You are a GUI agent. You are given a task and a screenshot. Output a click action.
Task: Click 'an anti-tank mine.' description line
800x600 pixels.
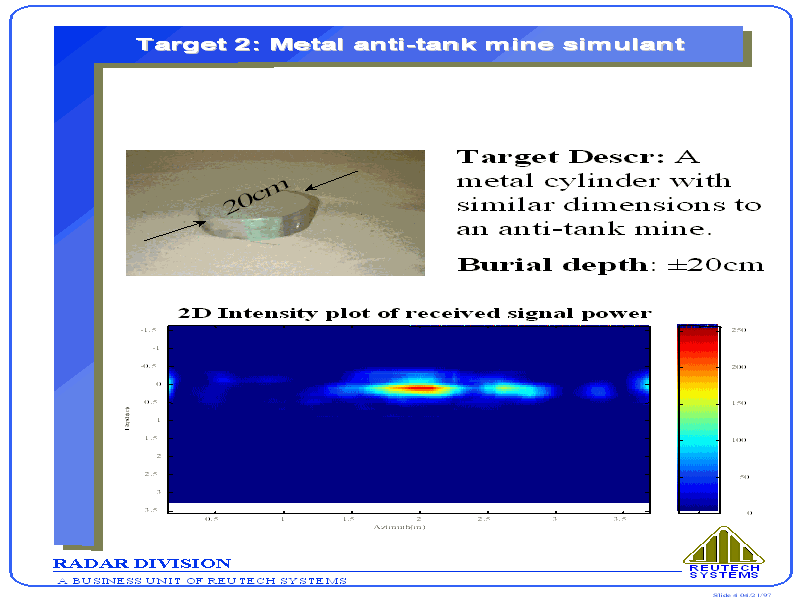click(584, 229)
